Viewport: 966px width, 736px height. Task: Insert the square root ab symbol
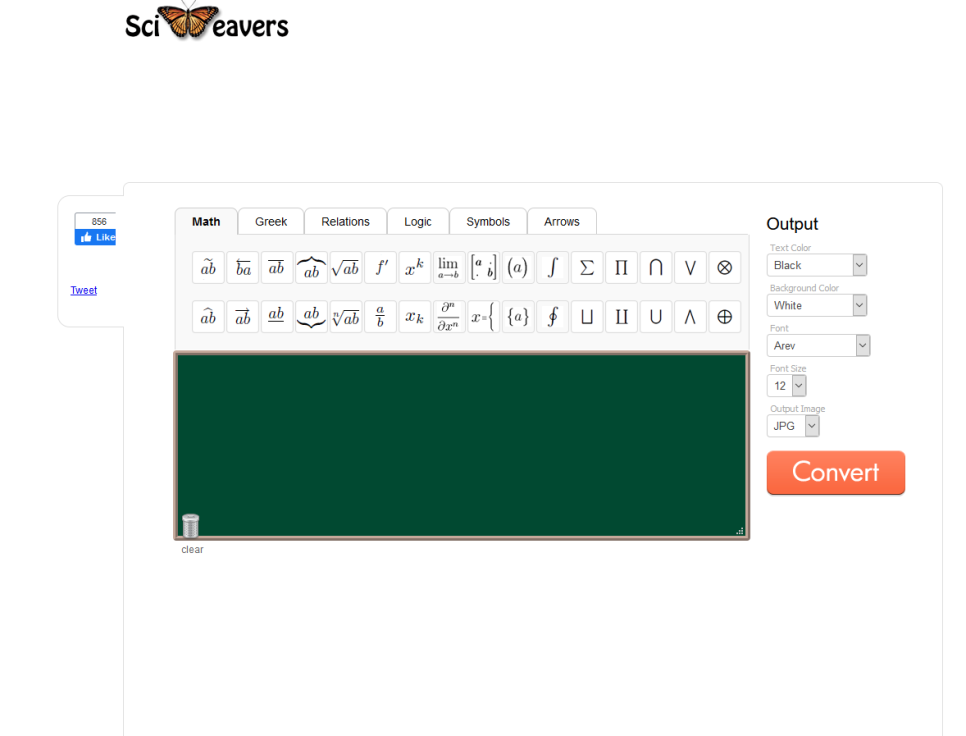tap(346, 268)
